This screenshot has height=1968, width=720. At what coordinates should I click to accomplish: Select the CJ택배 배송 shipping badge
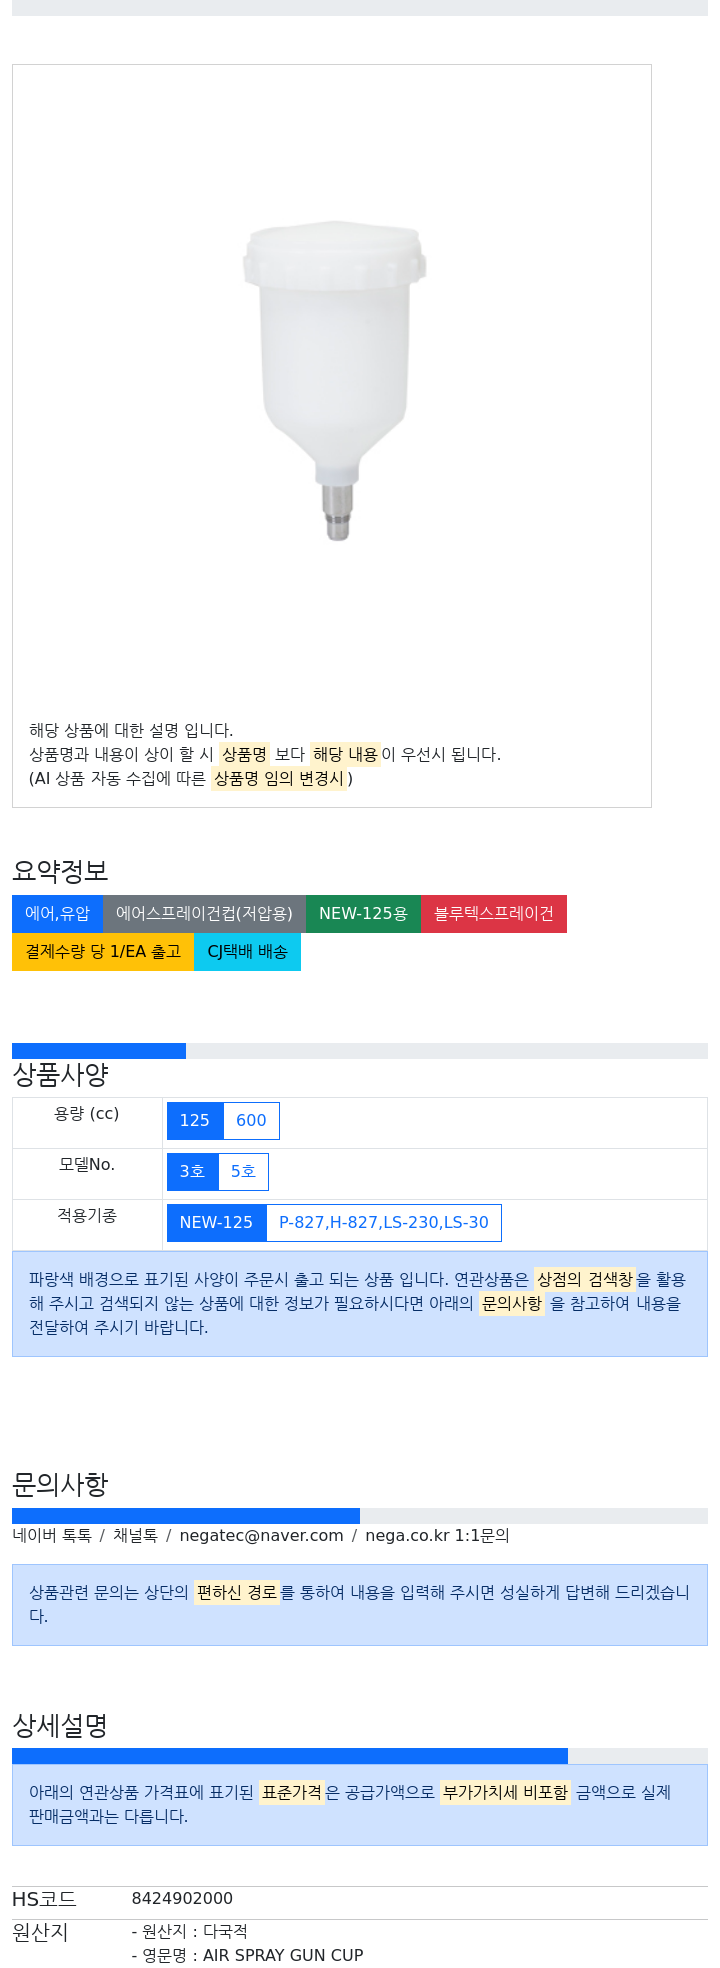click(247, 952)
